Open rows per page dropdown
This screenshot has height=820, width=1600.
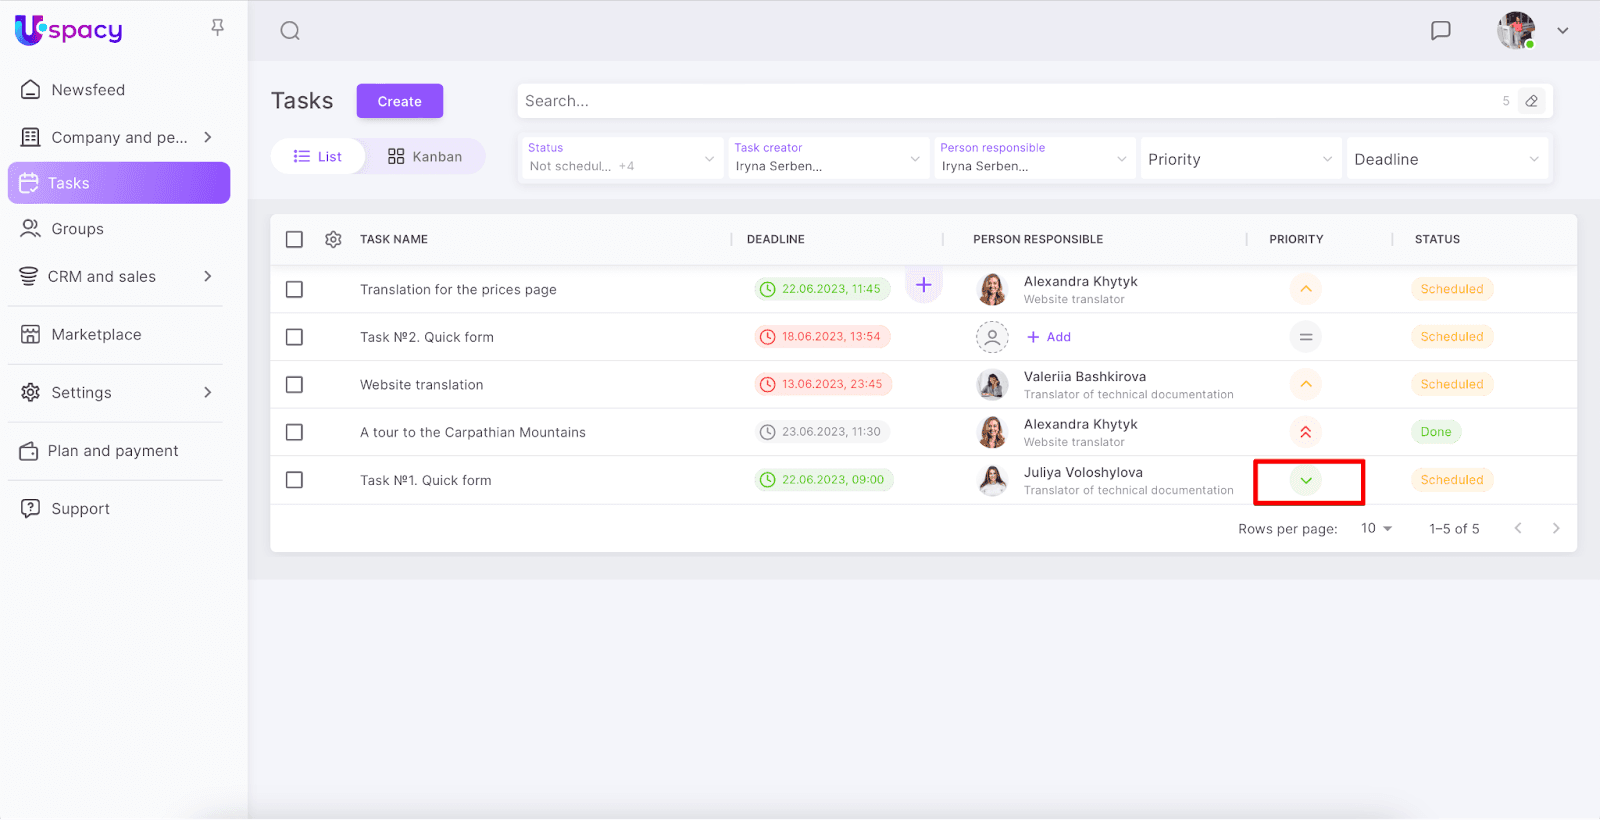(x=1376, y=529)
